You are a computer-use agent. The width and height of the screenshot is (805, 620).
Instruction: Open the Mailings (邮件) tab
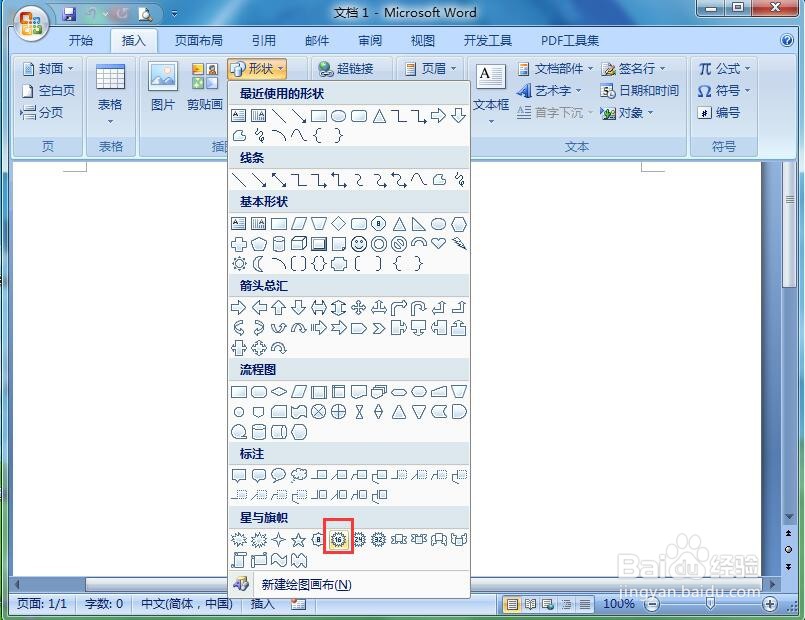tap(317, 40)
